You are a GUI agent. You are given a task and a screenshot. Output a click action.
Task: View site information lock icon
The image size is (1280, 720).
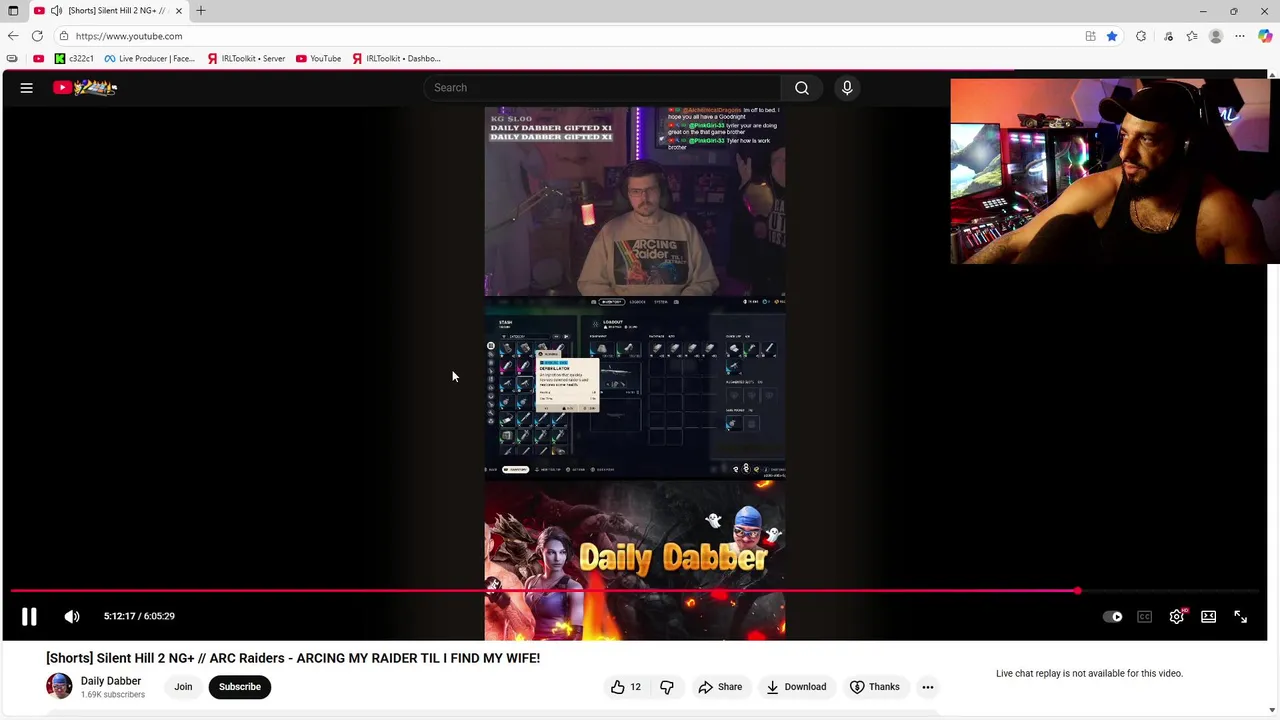tap(64, 36)
